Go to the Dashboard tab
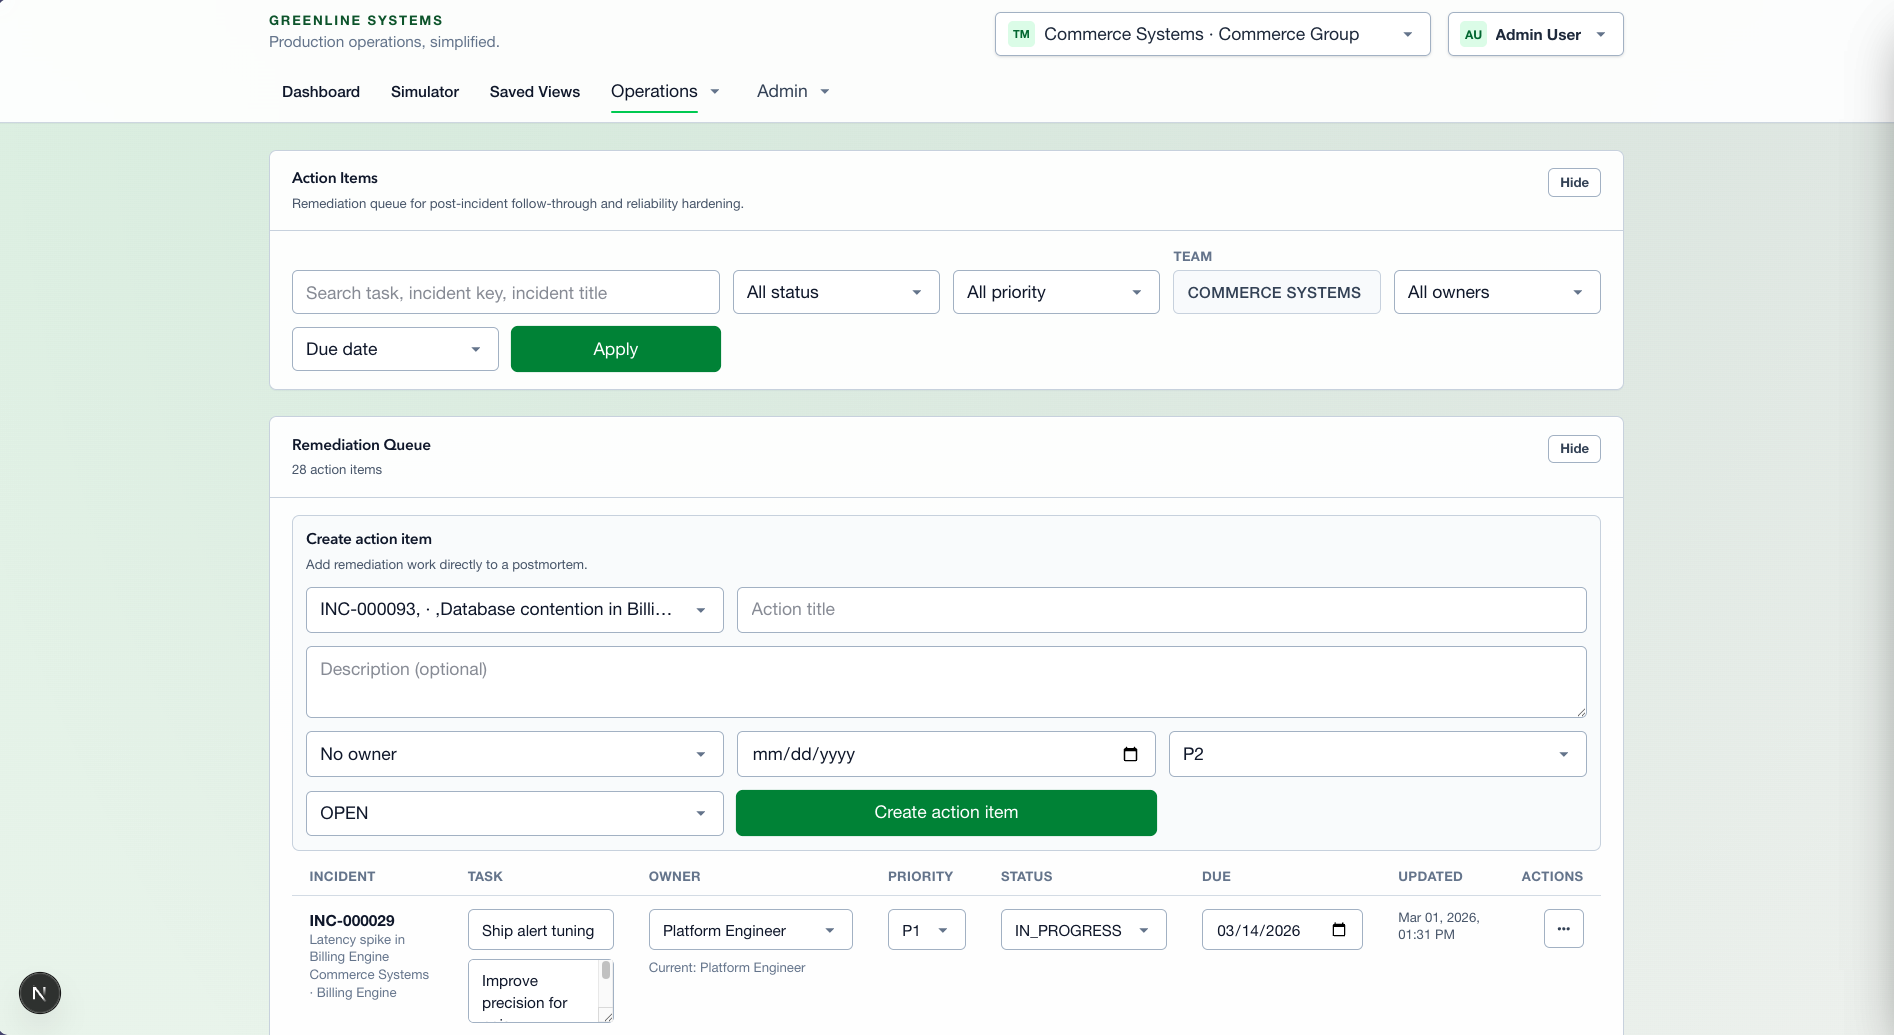 320,92
